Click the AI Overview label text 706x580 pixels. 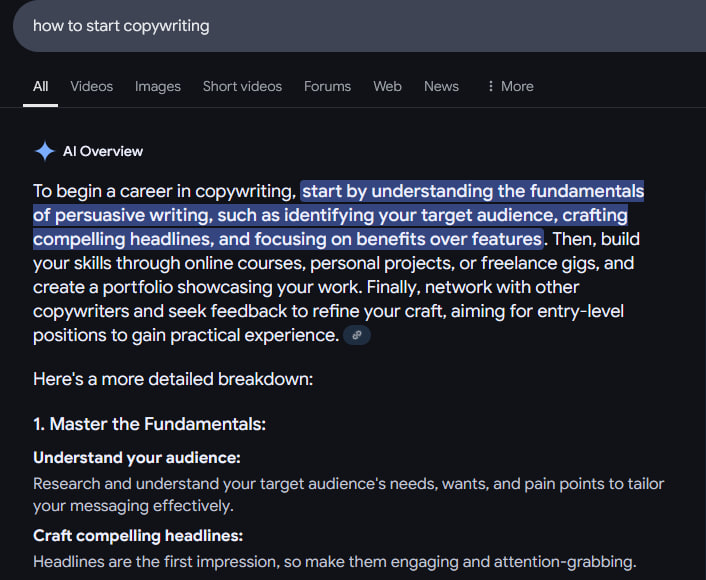click(x=103, y=151)
